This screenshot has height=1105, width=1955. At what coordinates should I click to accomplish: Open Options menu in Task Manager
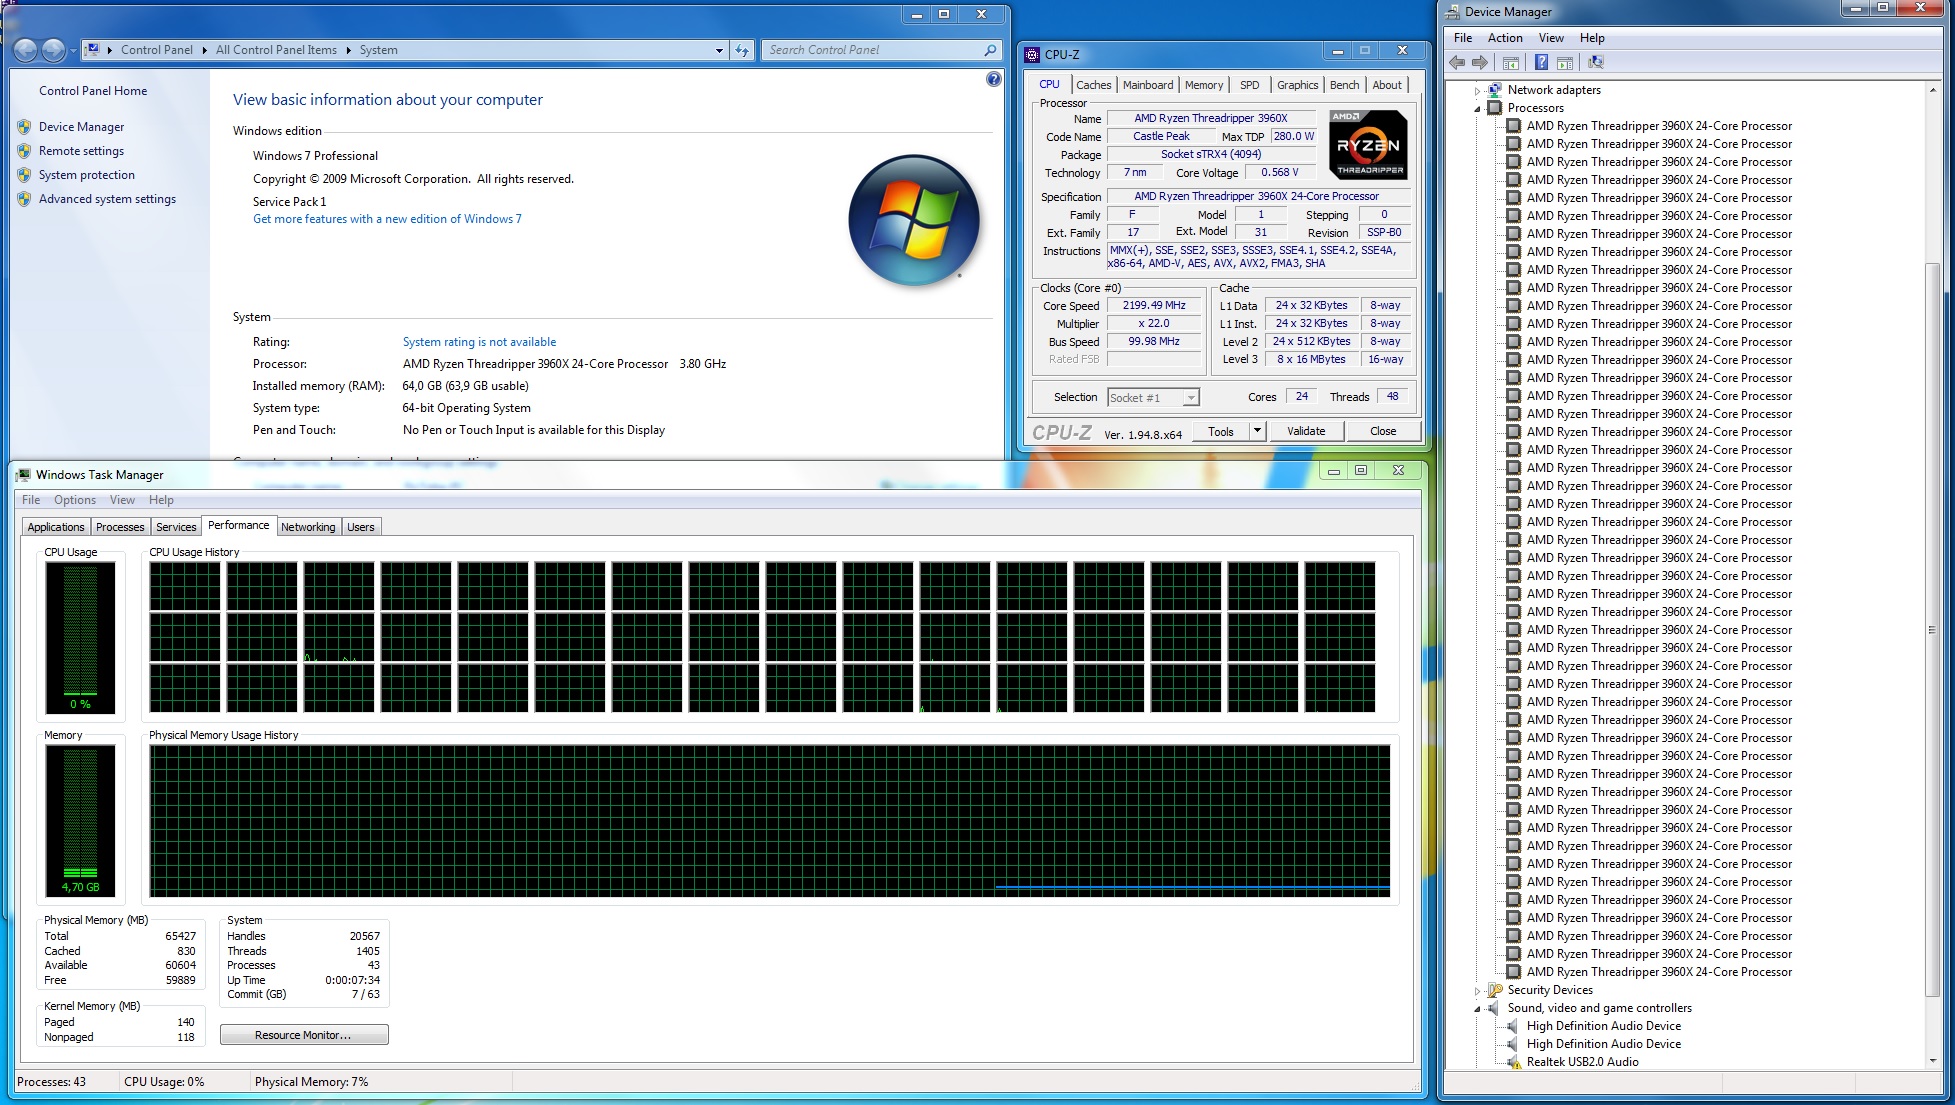75,500
